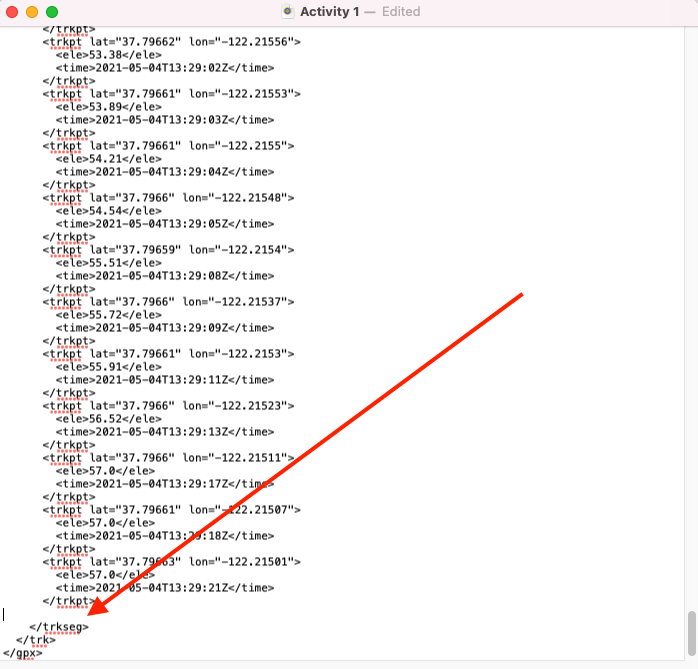Click the time line 2021-05-04T13:29:17Z
The image size is (698, 669).
pyautogui.click(x=165, y=484)
